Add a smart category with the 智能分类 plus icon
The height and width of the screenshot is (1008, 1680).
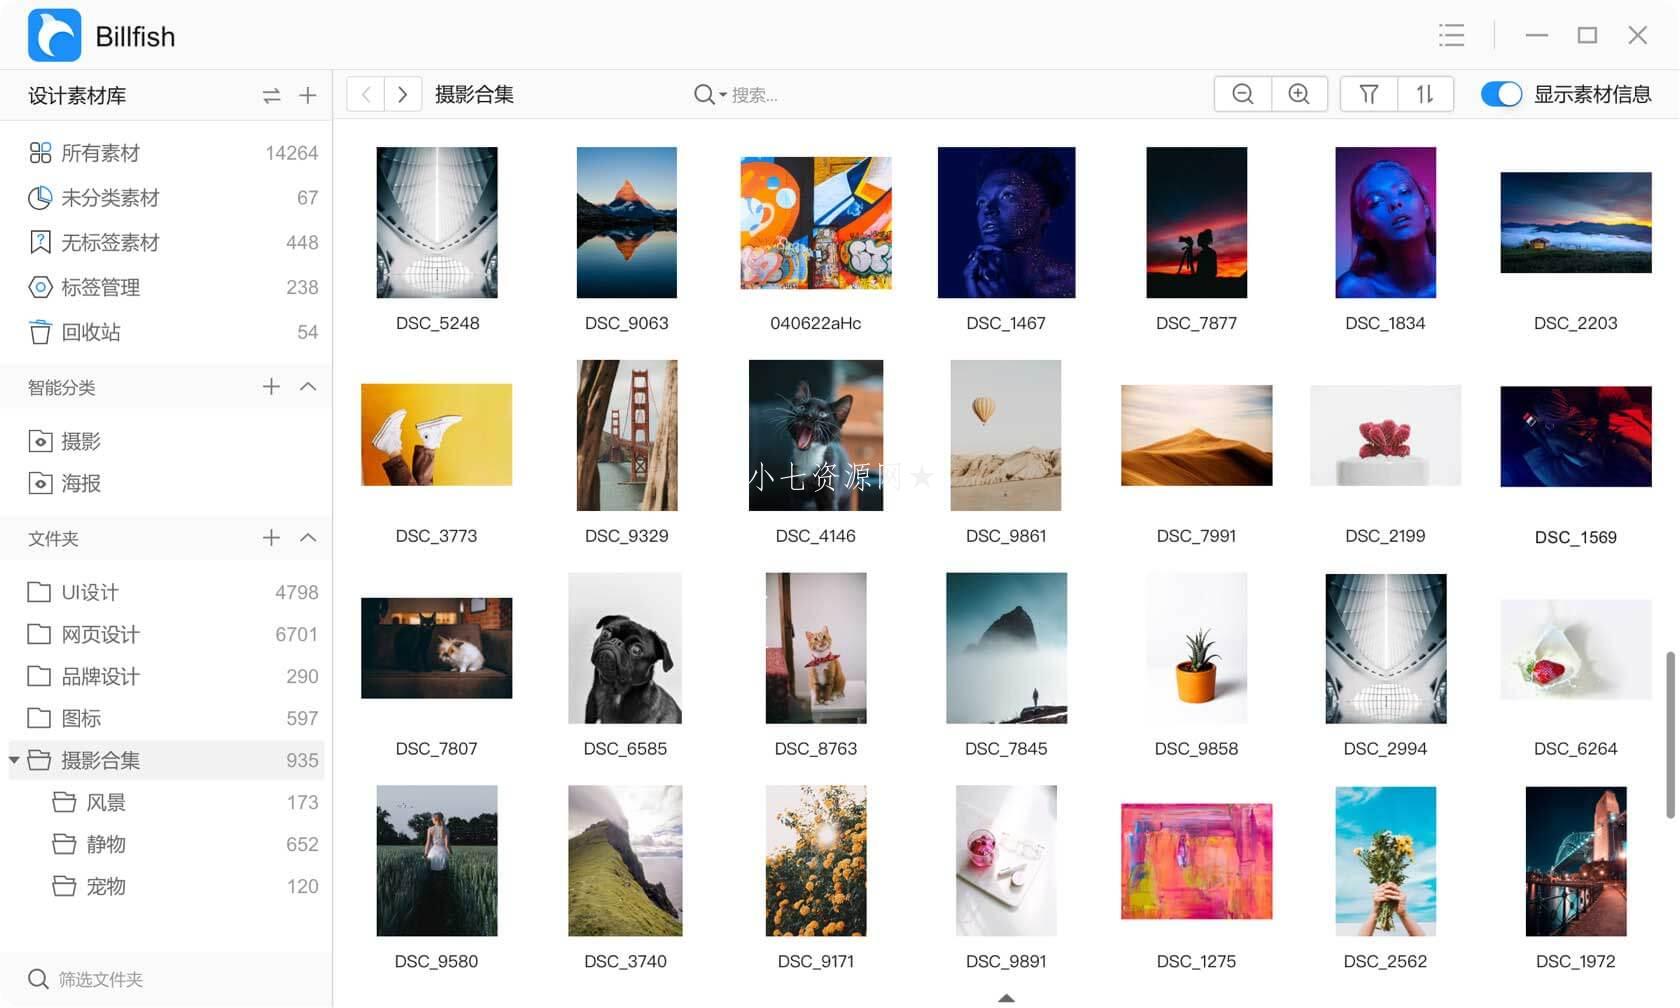[x=270, y=386]
